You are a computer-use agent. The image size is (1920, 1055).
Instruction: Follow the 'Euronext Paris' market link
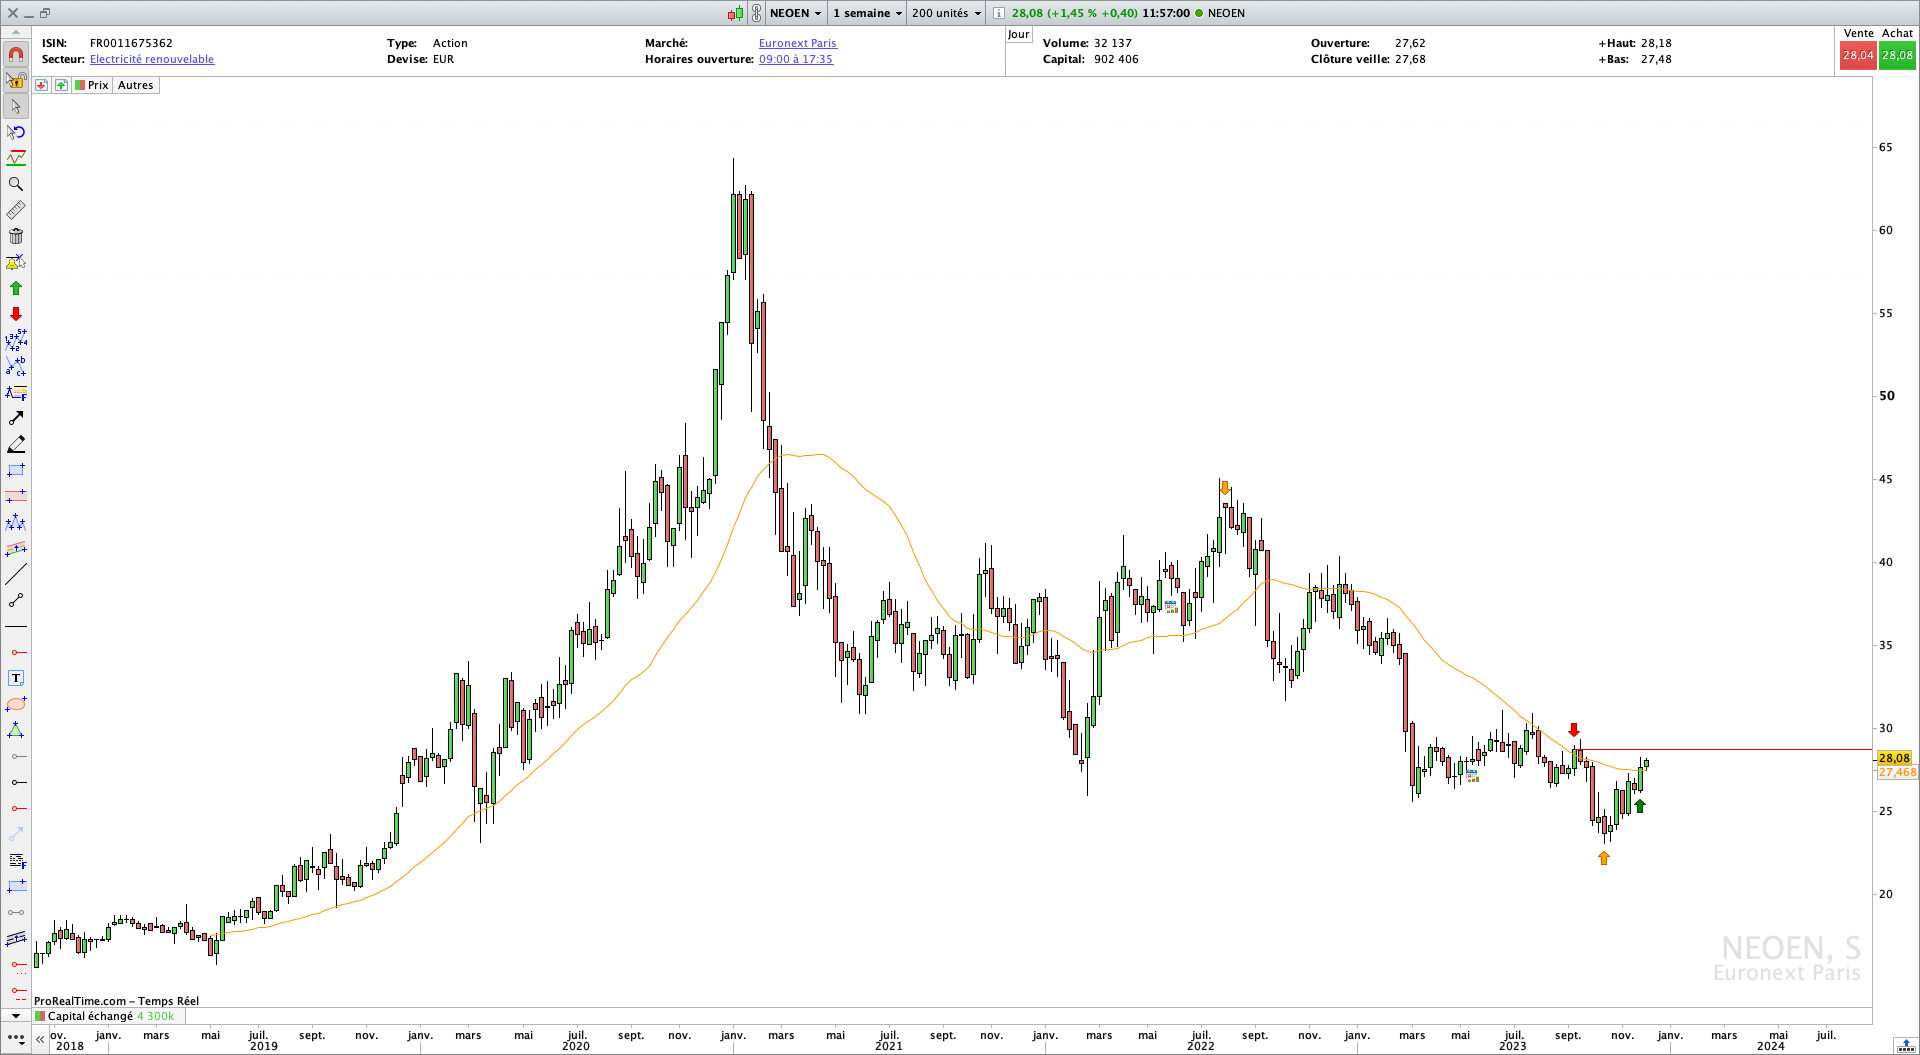tap(797, 43)
